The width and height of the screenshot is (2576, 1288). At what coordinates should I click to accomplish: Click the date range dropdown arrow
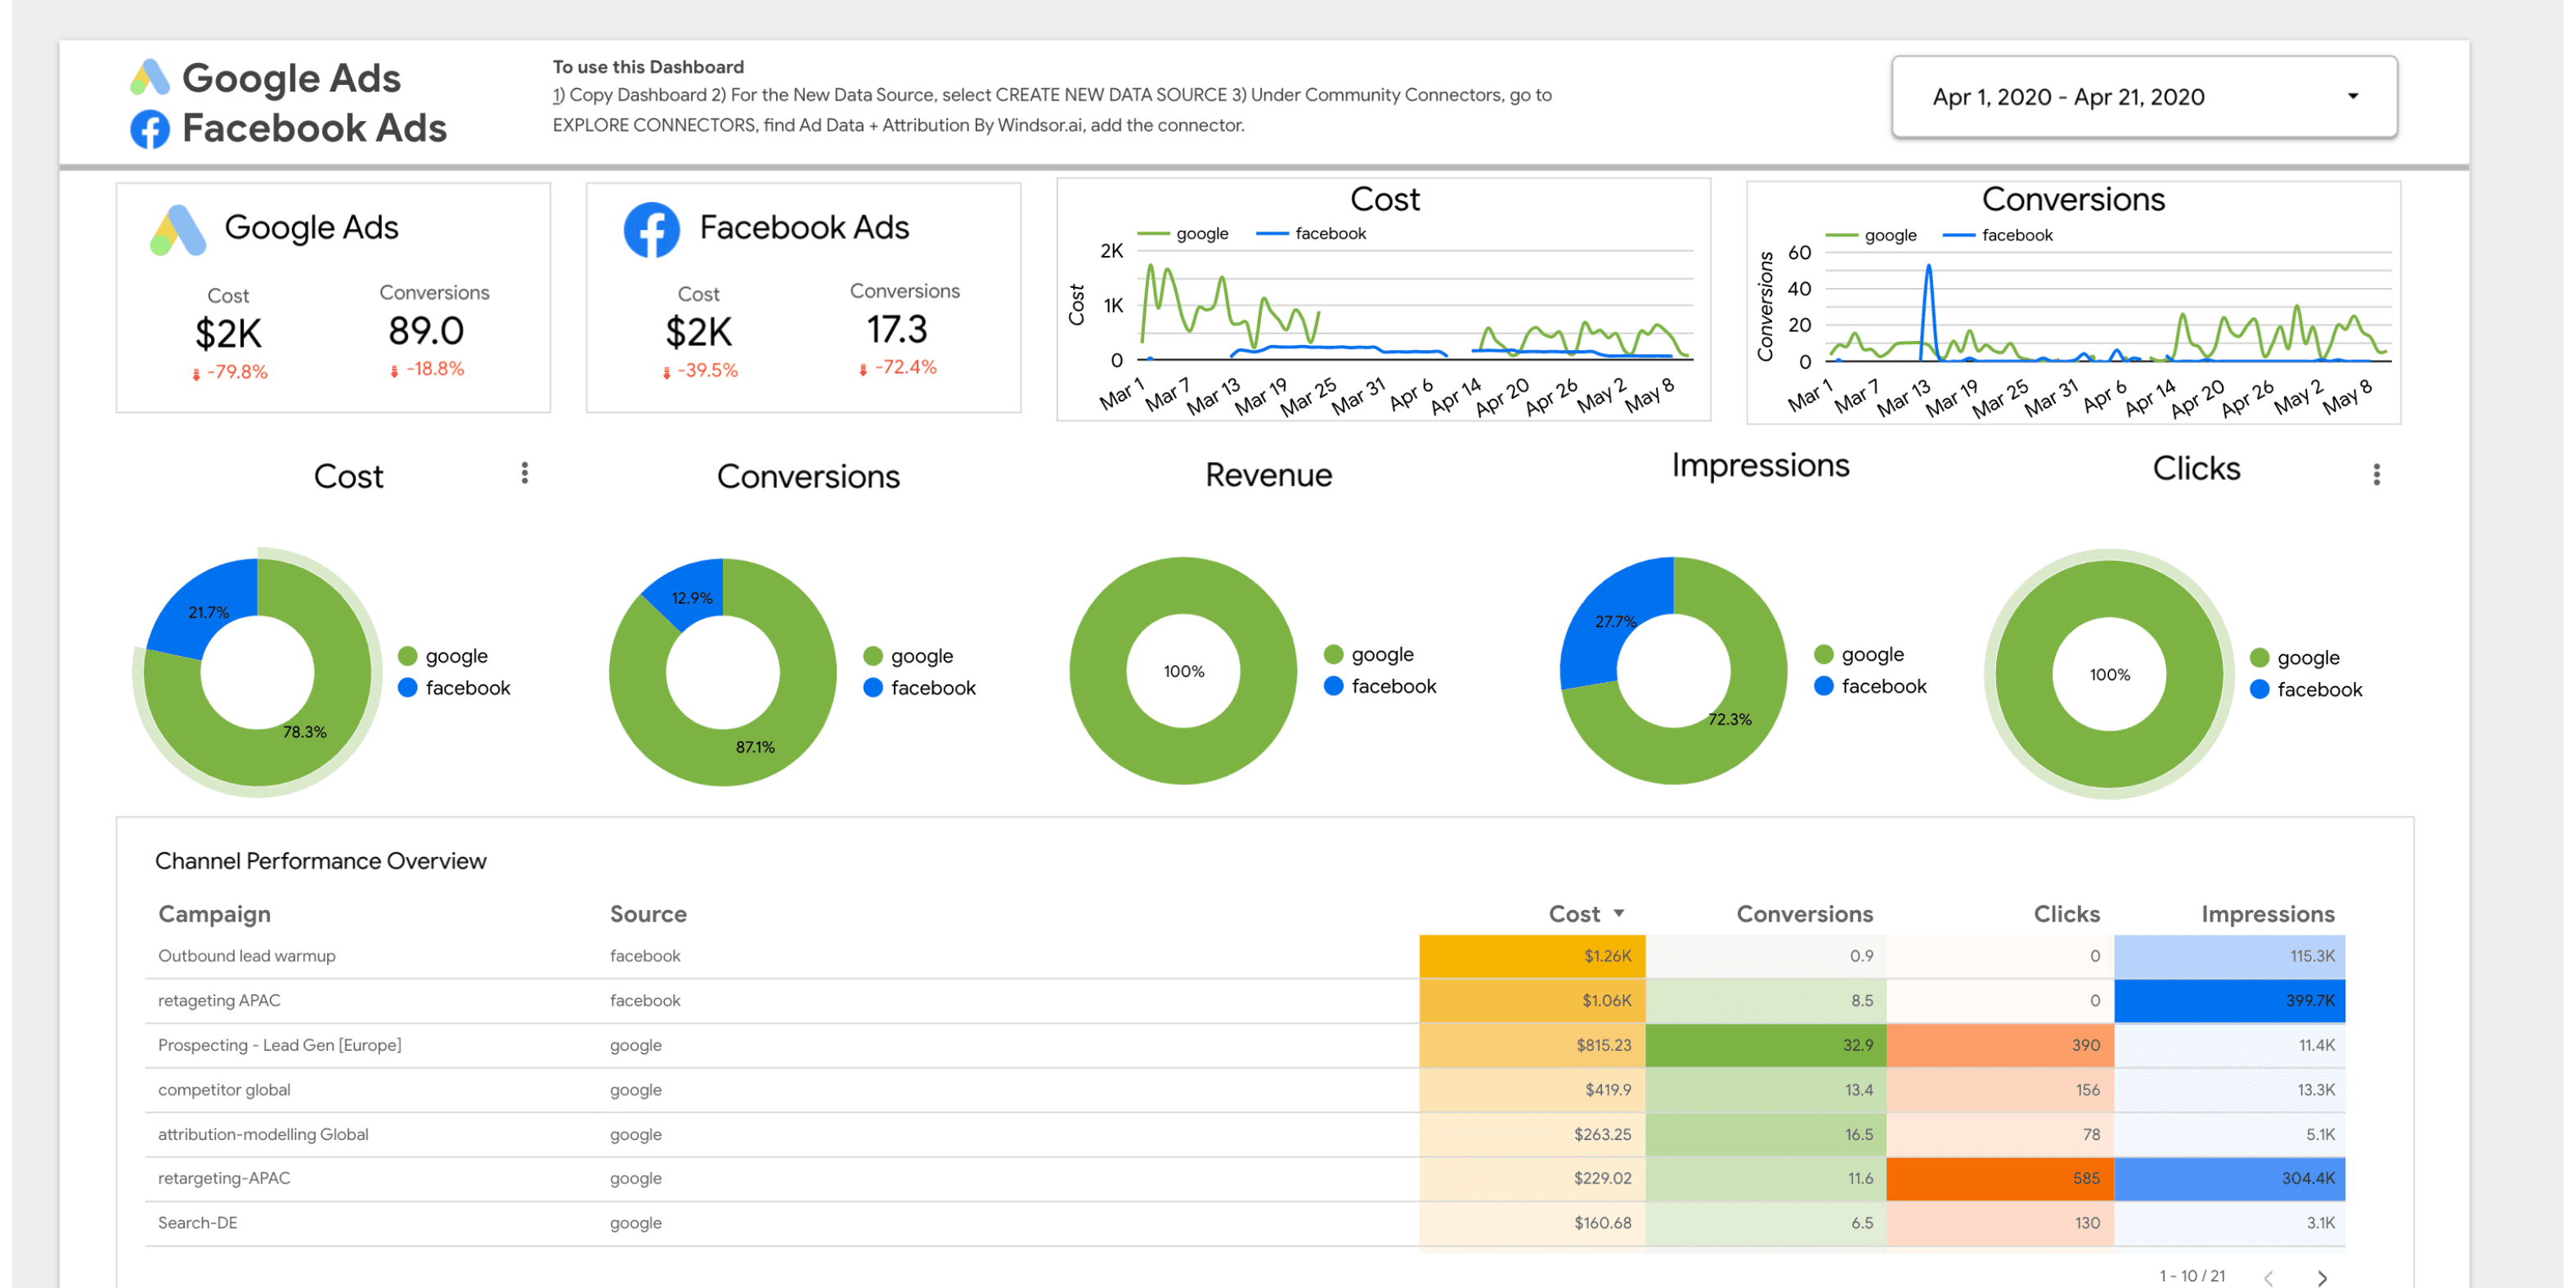pyautogui.click(x=2352, y=97)
